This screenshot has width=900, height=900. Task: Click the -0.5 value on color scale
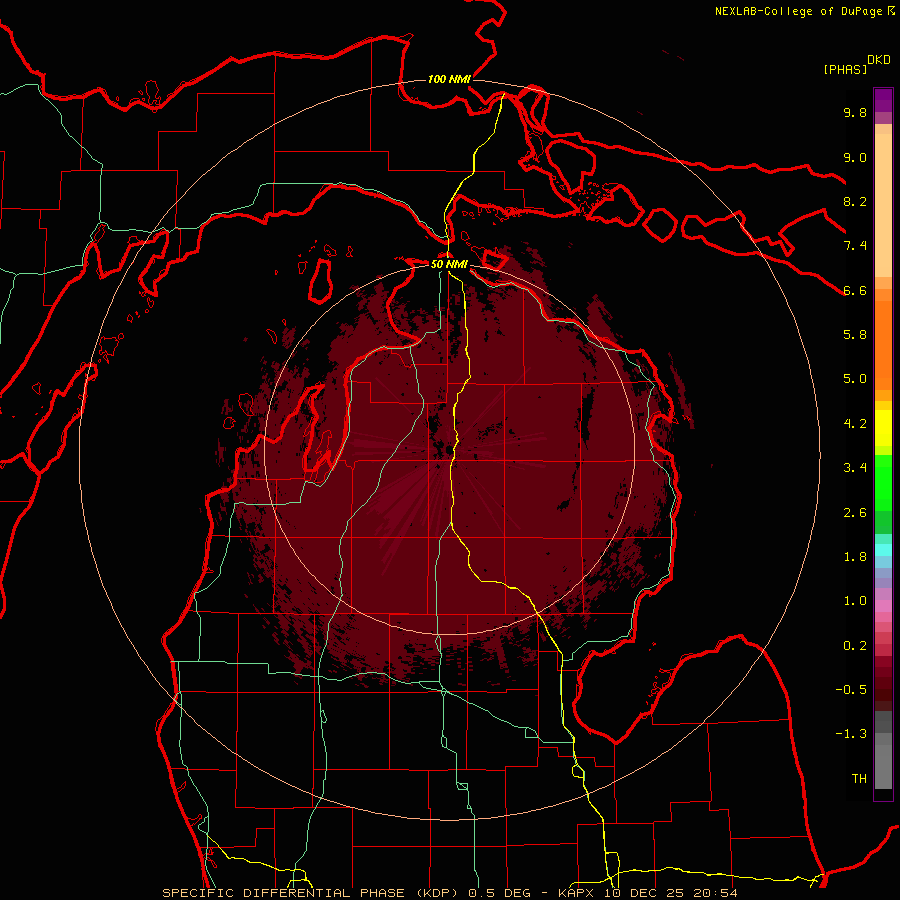851,690
